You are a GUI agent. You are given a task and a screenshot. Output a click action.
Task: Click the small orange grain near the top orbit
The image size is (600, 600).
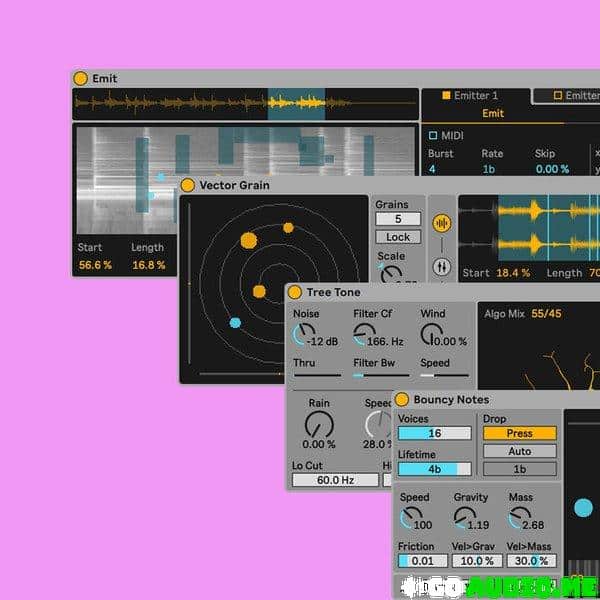pos(288,228)
